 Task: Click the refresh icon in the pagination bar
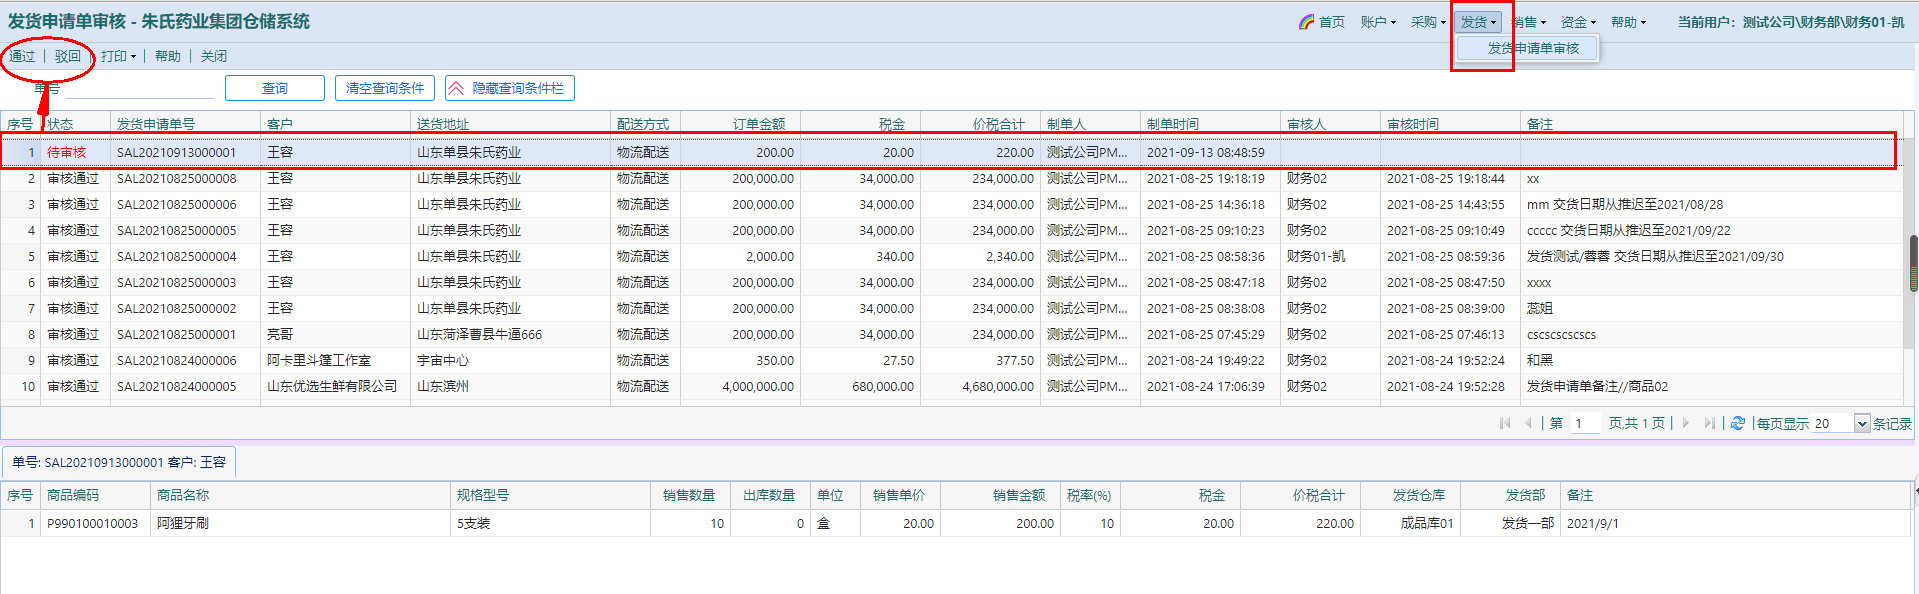coord(1738,423)
